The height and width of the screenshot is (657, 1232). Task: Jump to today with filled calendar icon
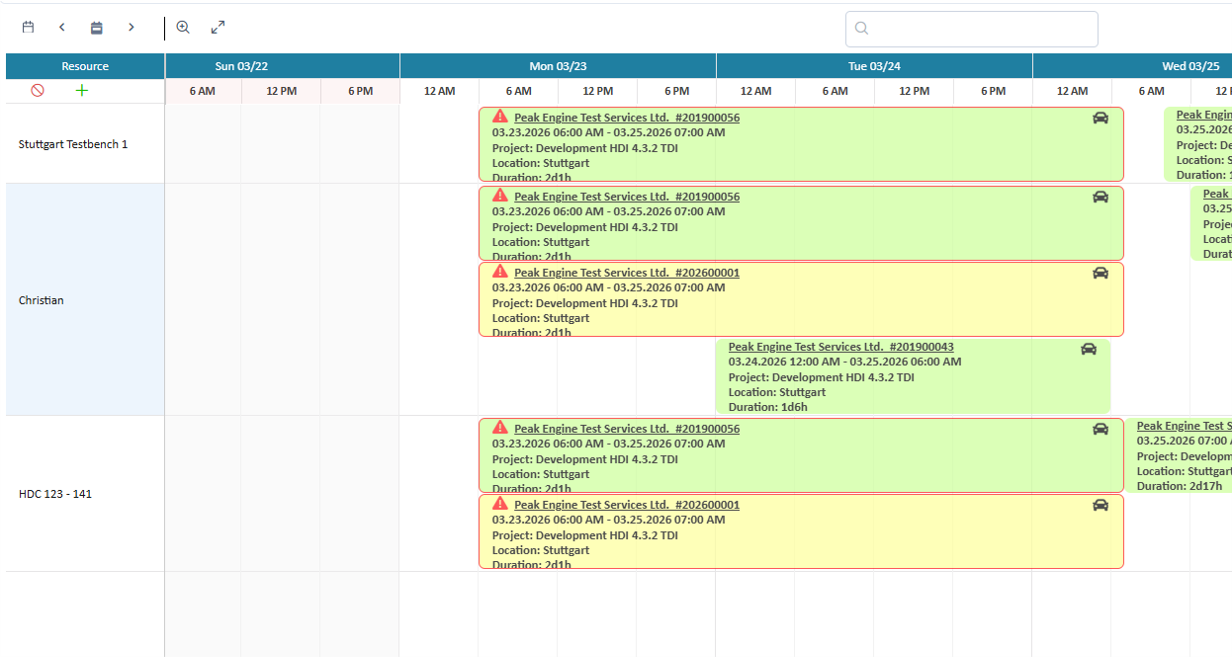(97, 27)
